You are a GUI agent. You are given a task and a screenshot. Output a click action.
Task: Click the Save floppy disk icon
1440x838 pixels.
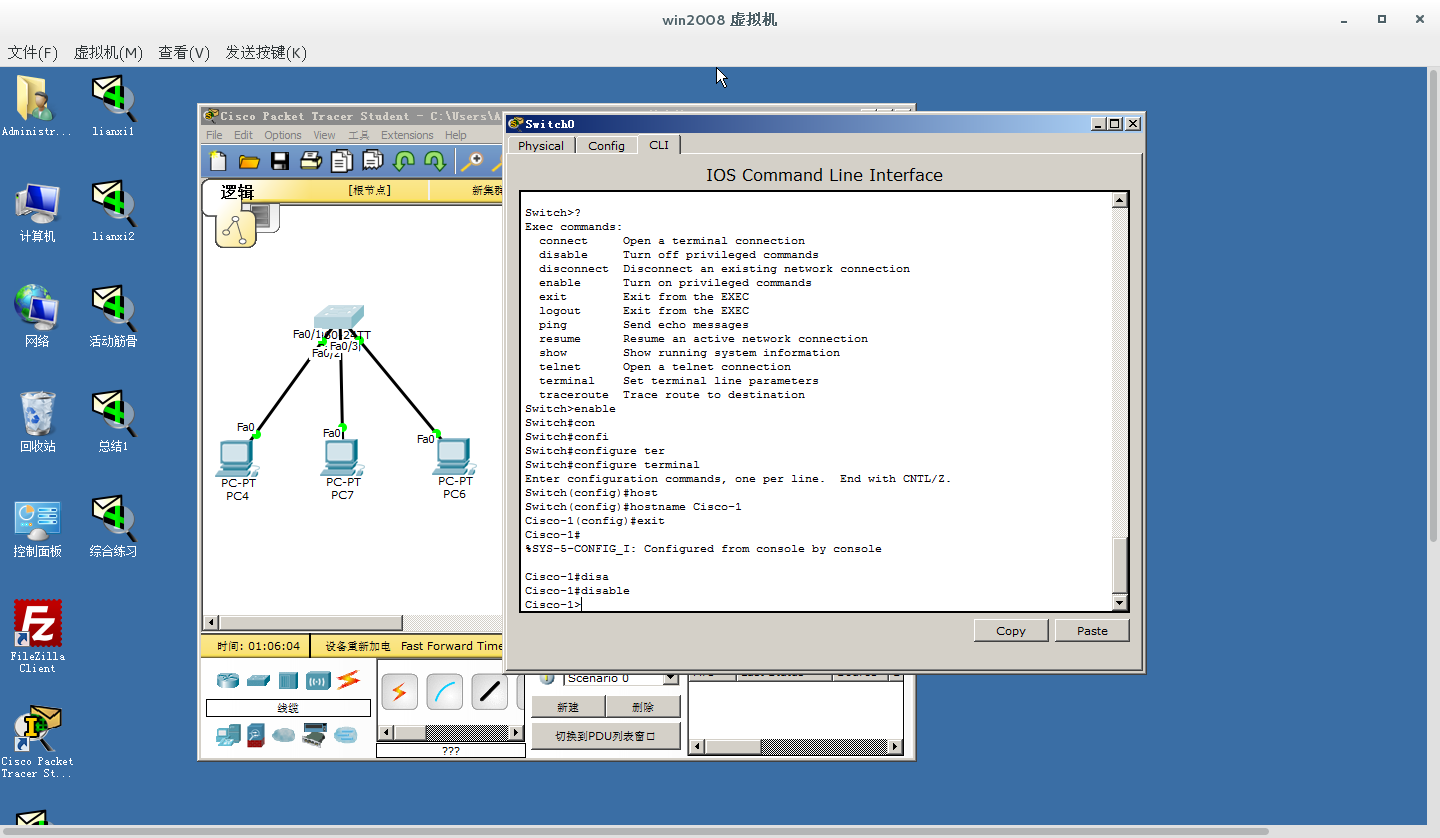[280, 160]
